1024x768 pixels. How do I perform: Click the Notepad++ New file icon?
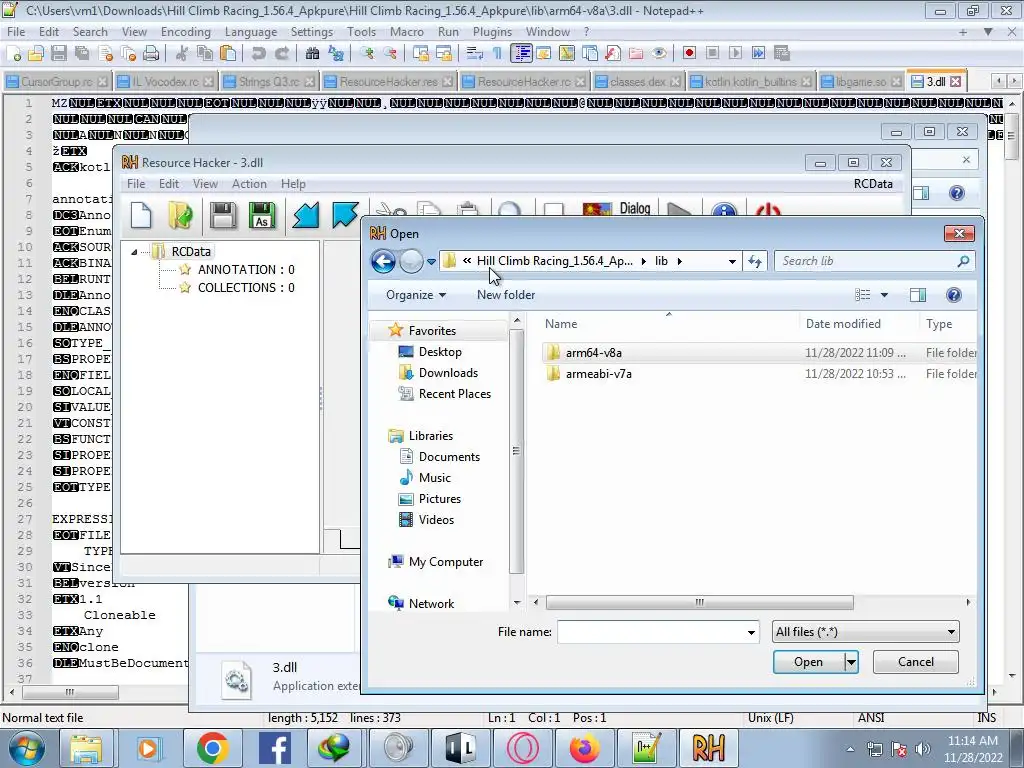[x=14, y=54]
